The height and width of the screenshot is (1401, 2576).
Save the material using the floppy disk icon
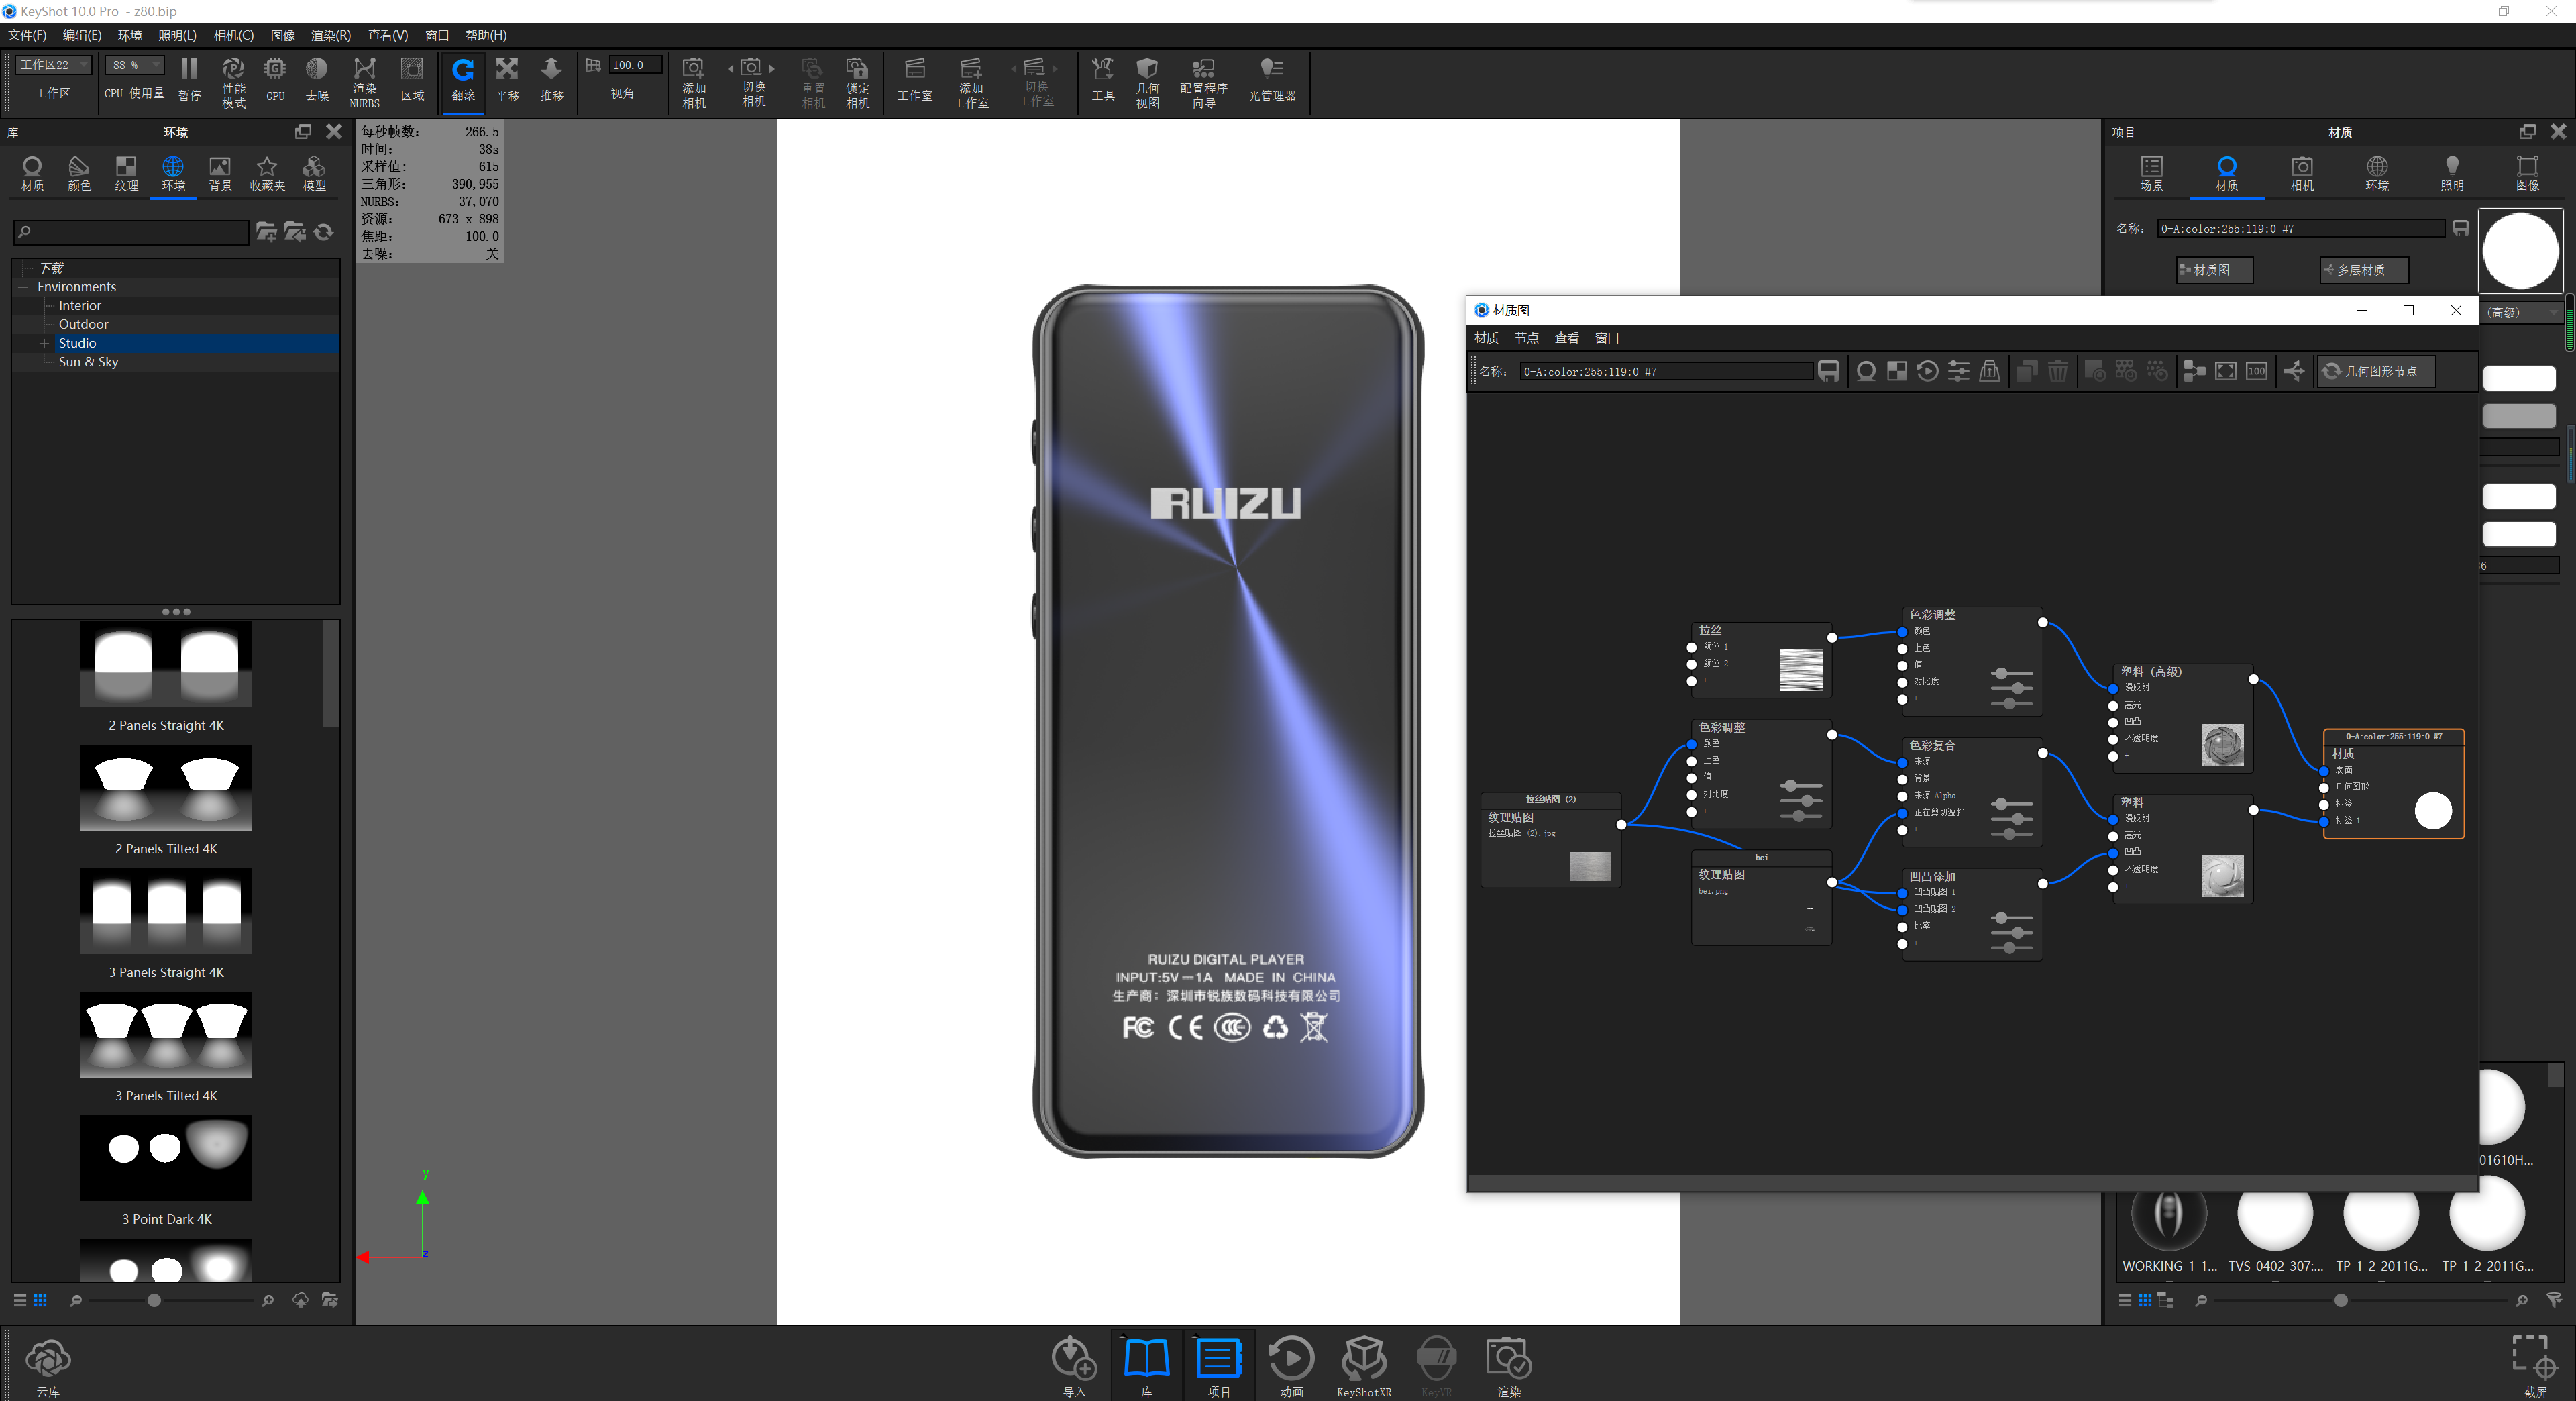pos(1829,371)
